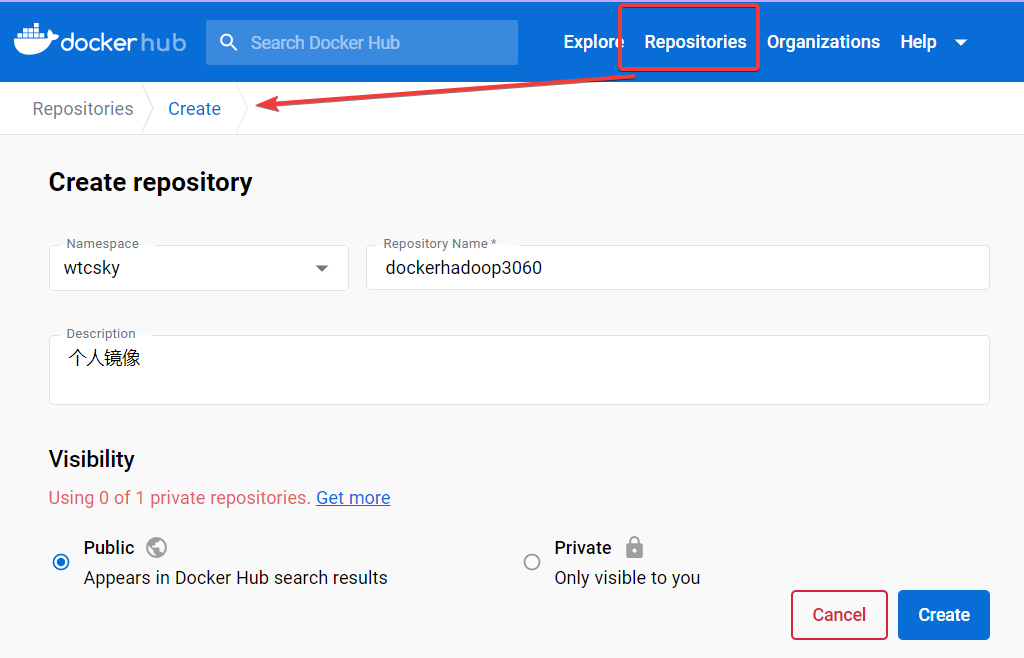Click the Repository Name input field
1024x658 pixels.
point(678,268)
